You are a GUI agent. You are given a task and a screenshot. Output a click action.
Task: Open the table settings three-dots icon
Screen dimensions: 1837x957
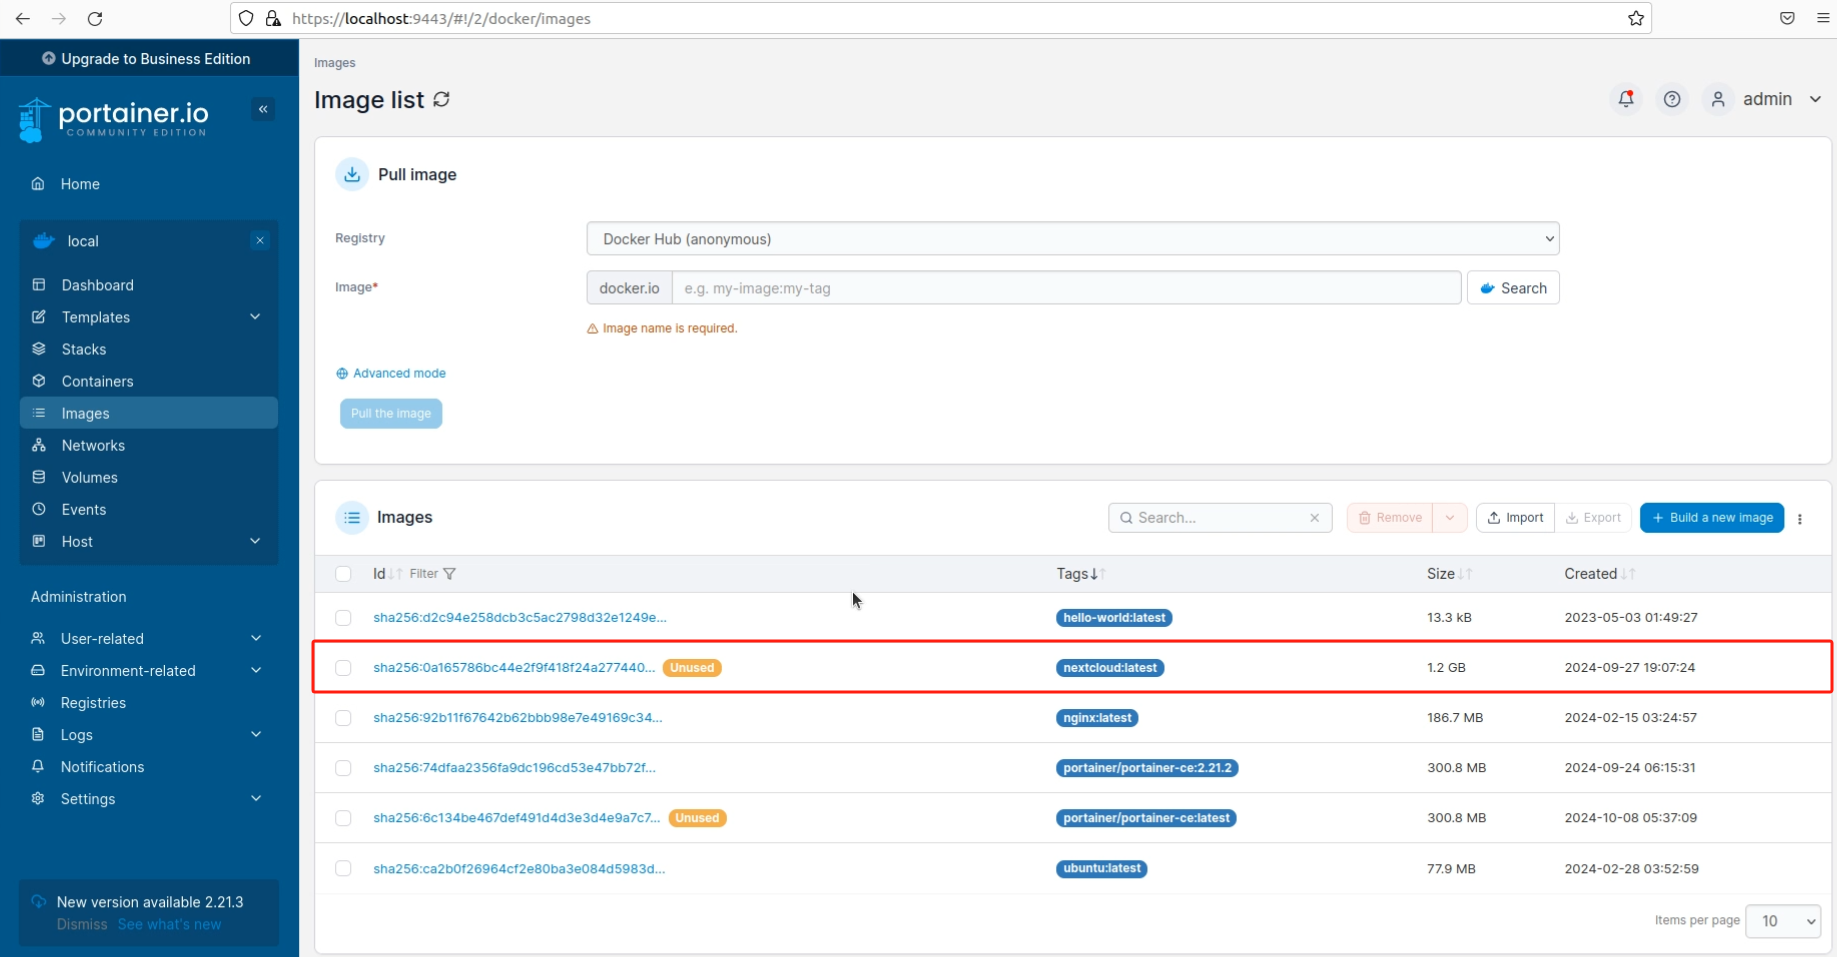point(1800,519)
